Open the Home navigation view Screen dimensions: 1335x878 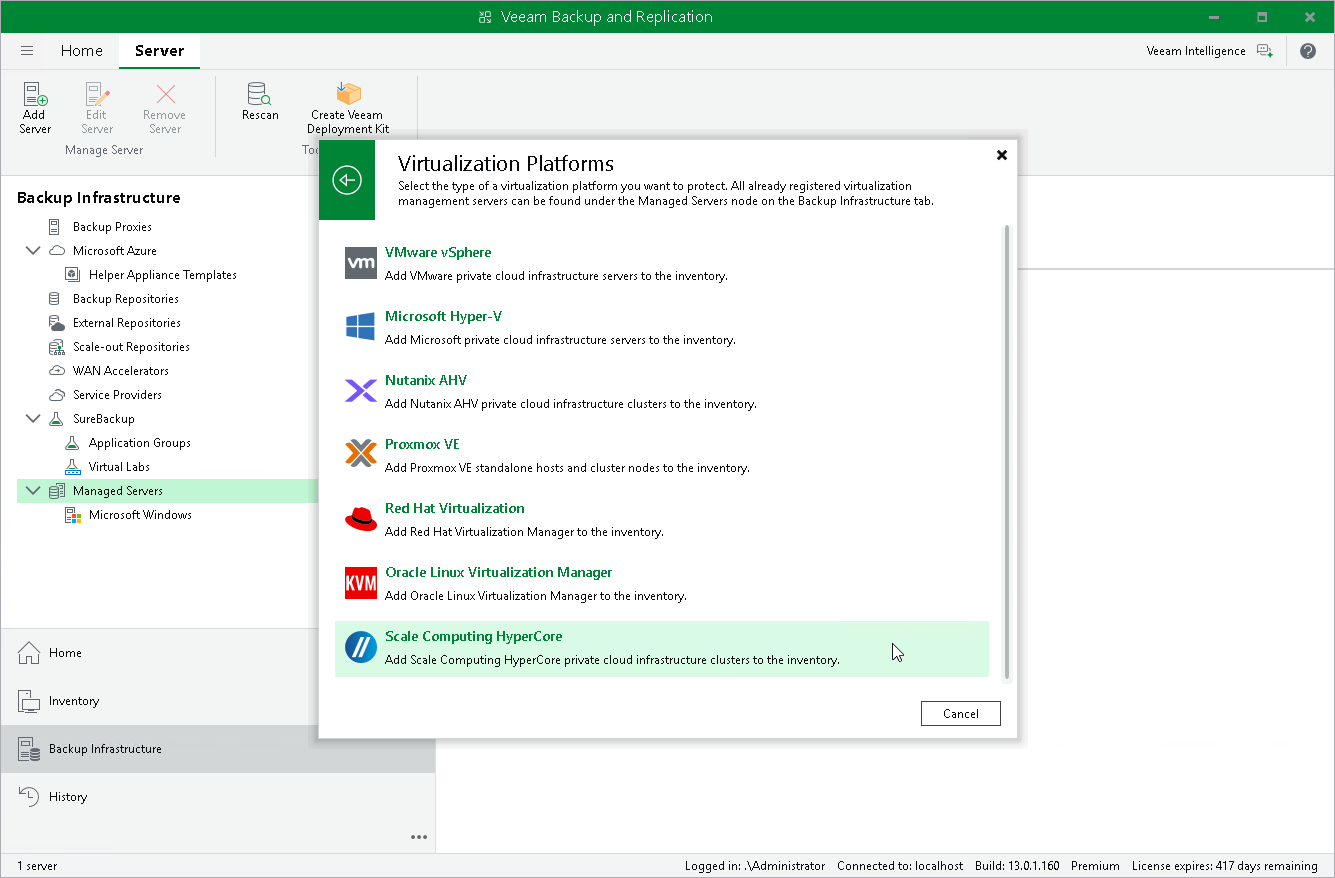[218, 653]
